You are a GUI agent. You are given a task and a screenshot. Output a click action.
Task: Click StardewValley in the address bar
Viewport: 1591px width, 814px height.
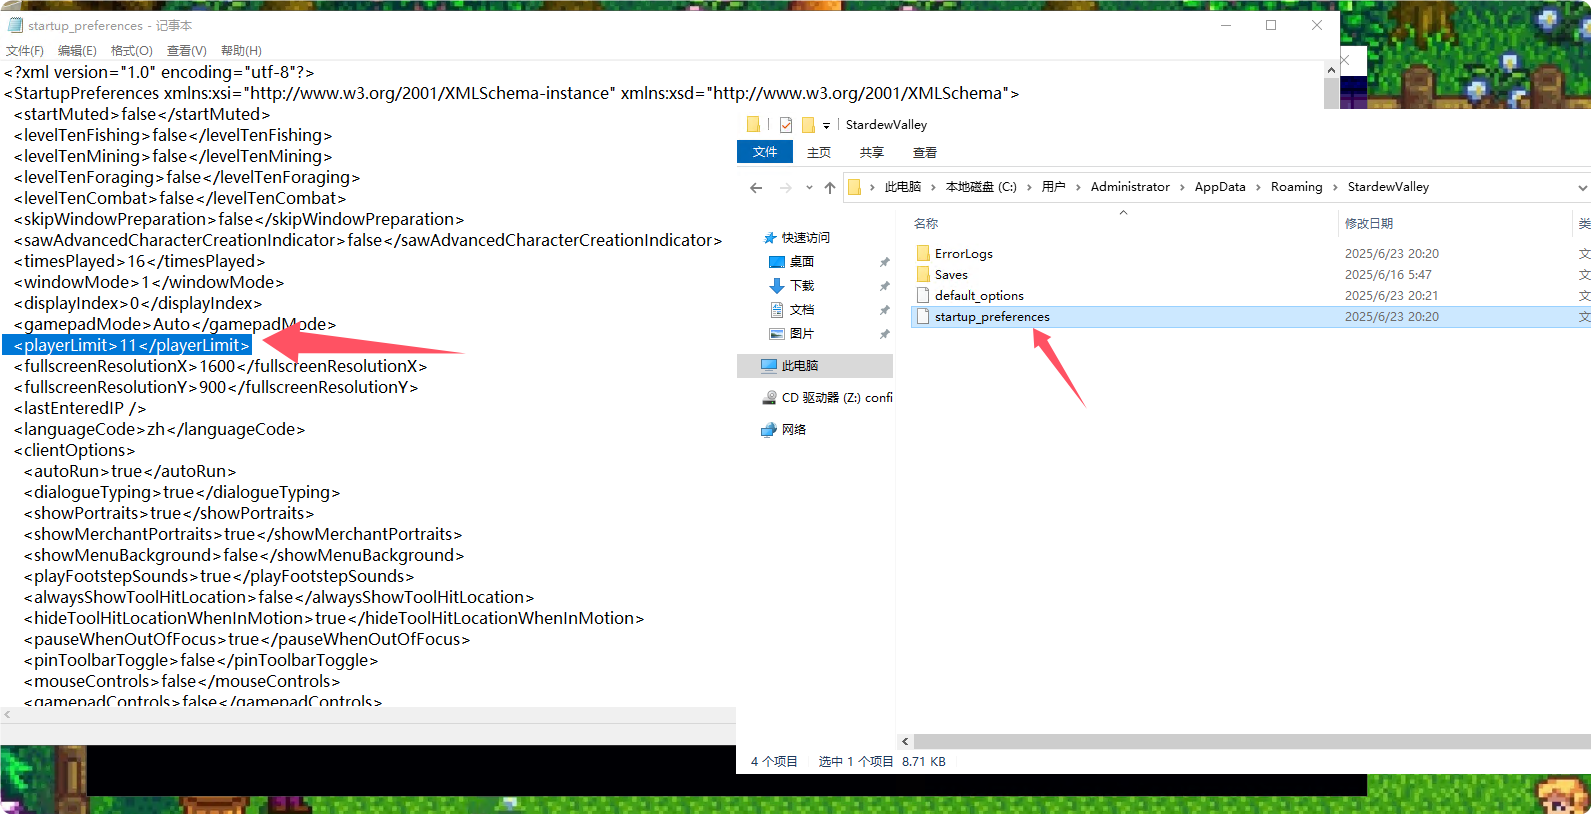pos(1388,187)
